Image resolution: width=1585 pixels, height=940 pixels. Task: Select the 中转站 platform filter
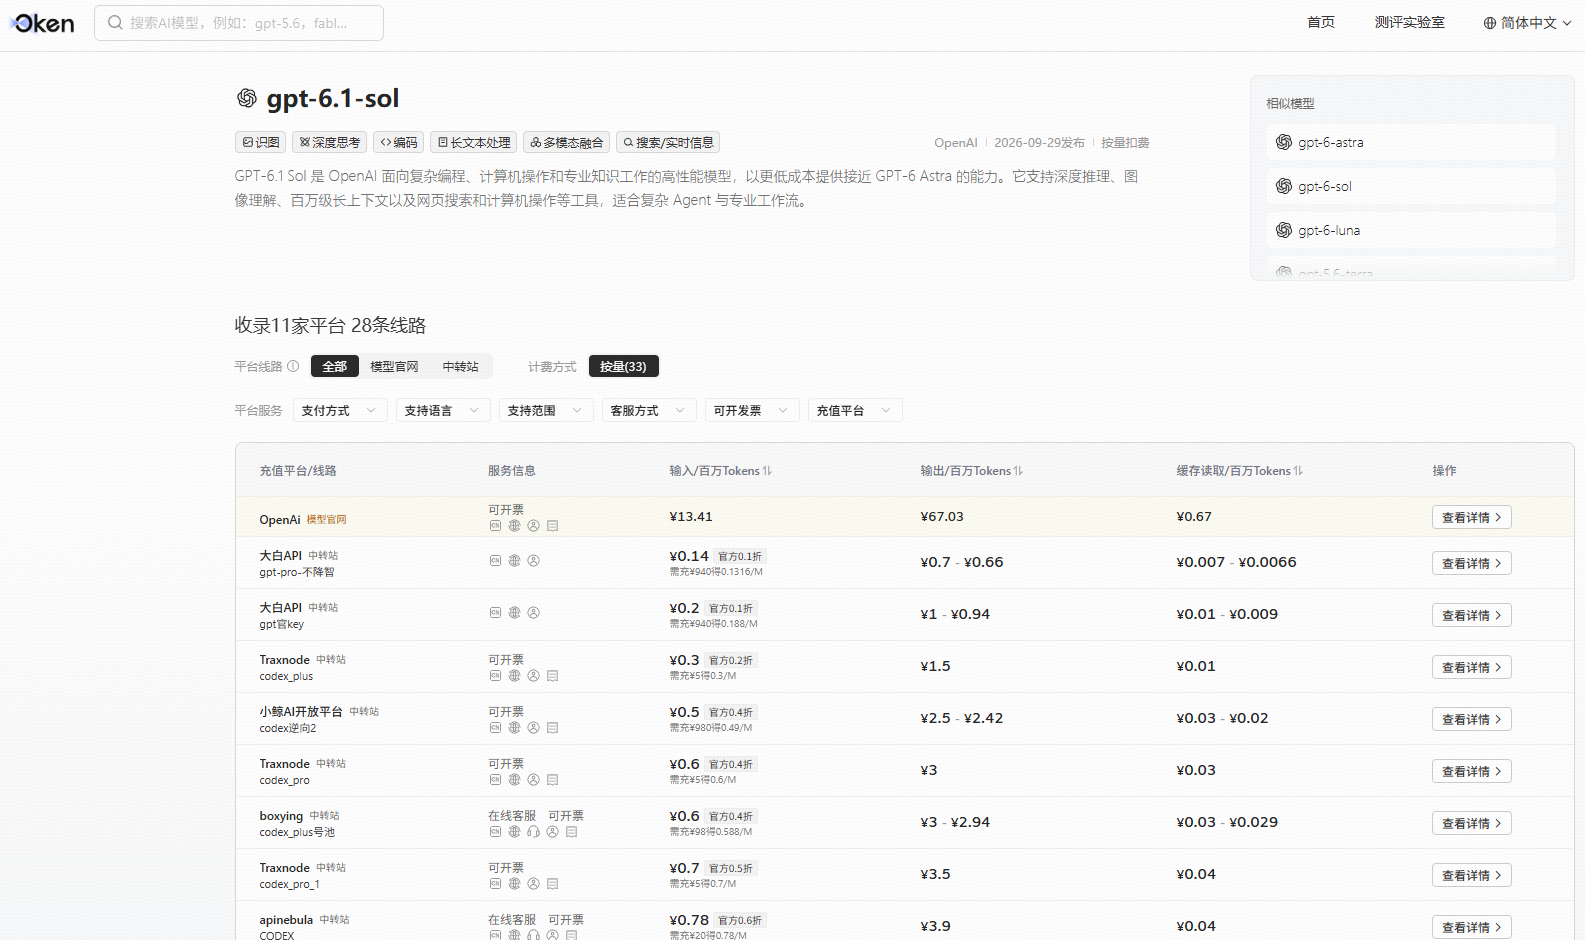click(460, 366)
